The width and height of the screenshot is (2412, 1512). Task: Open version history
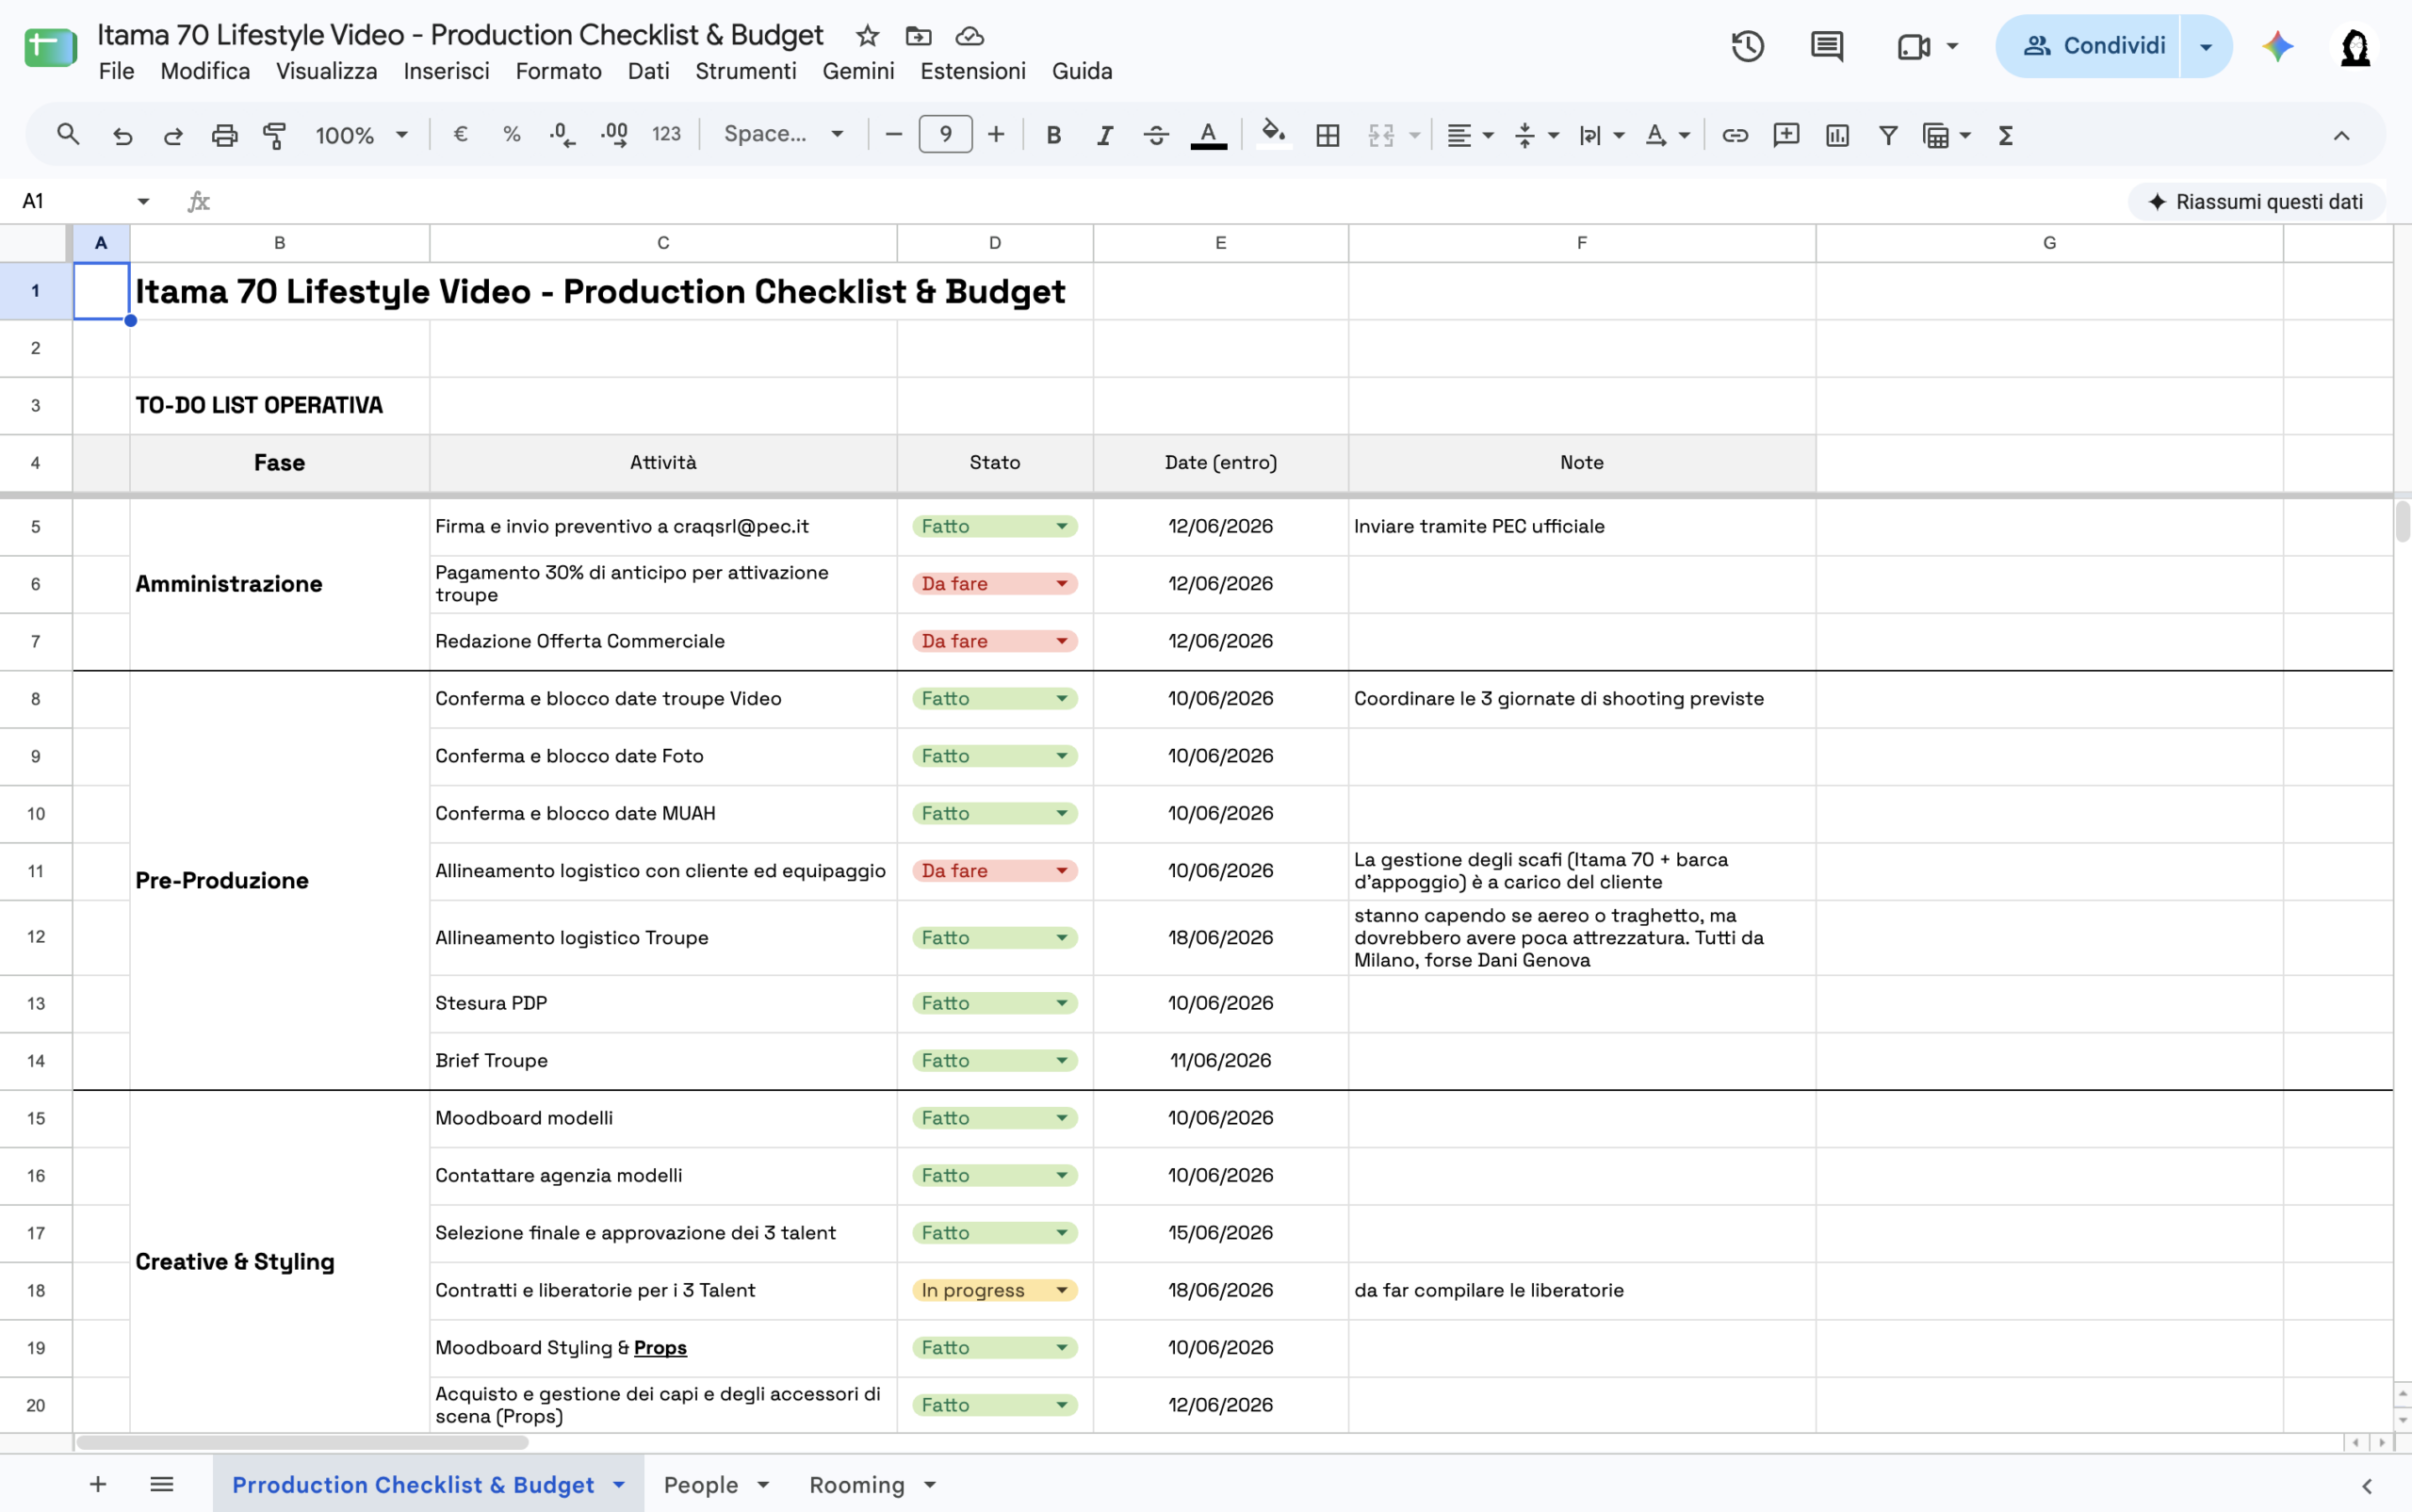[1747, 46]
